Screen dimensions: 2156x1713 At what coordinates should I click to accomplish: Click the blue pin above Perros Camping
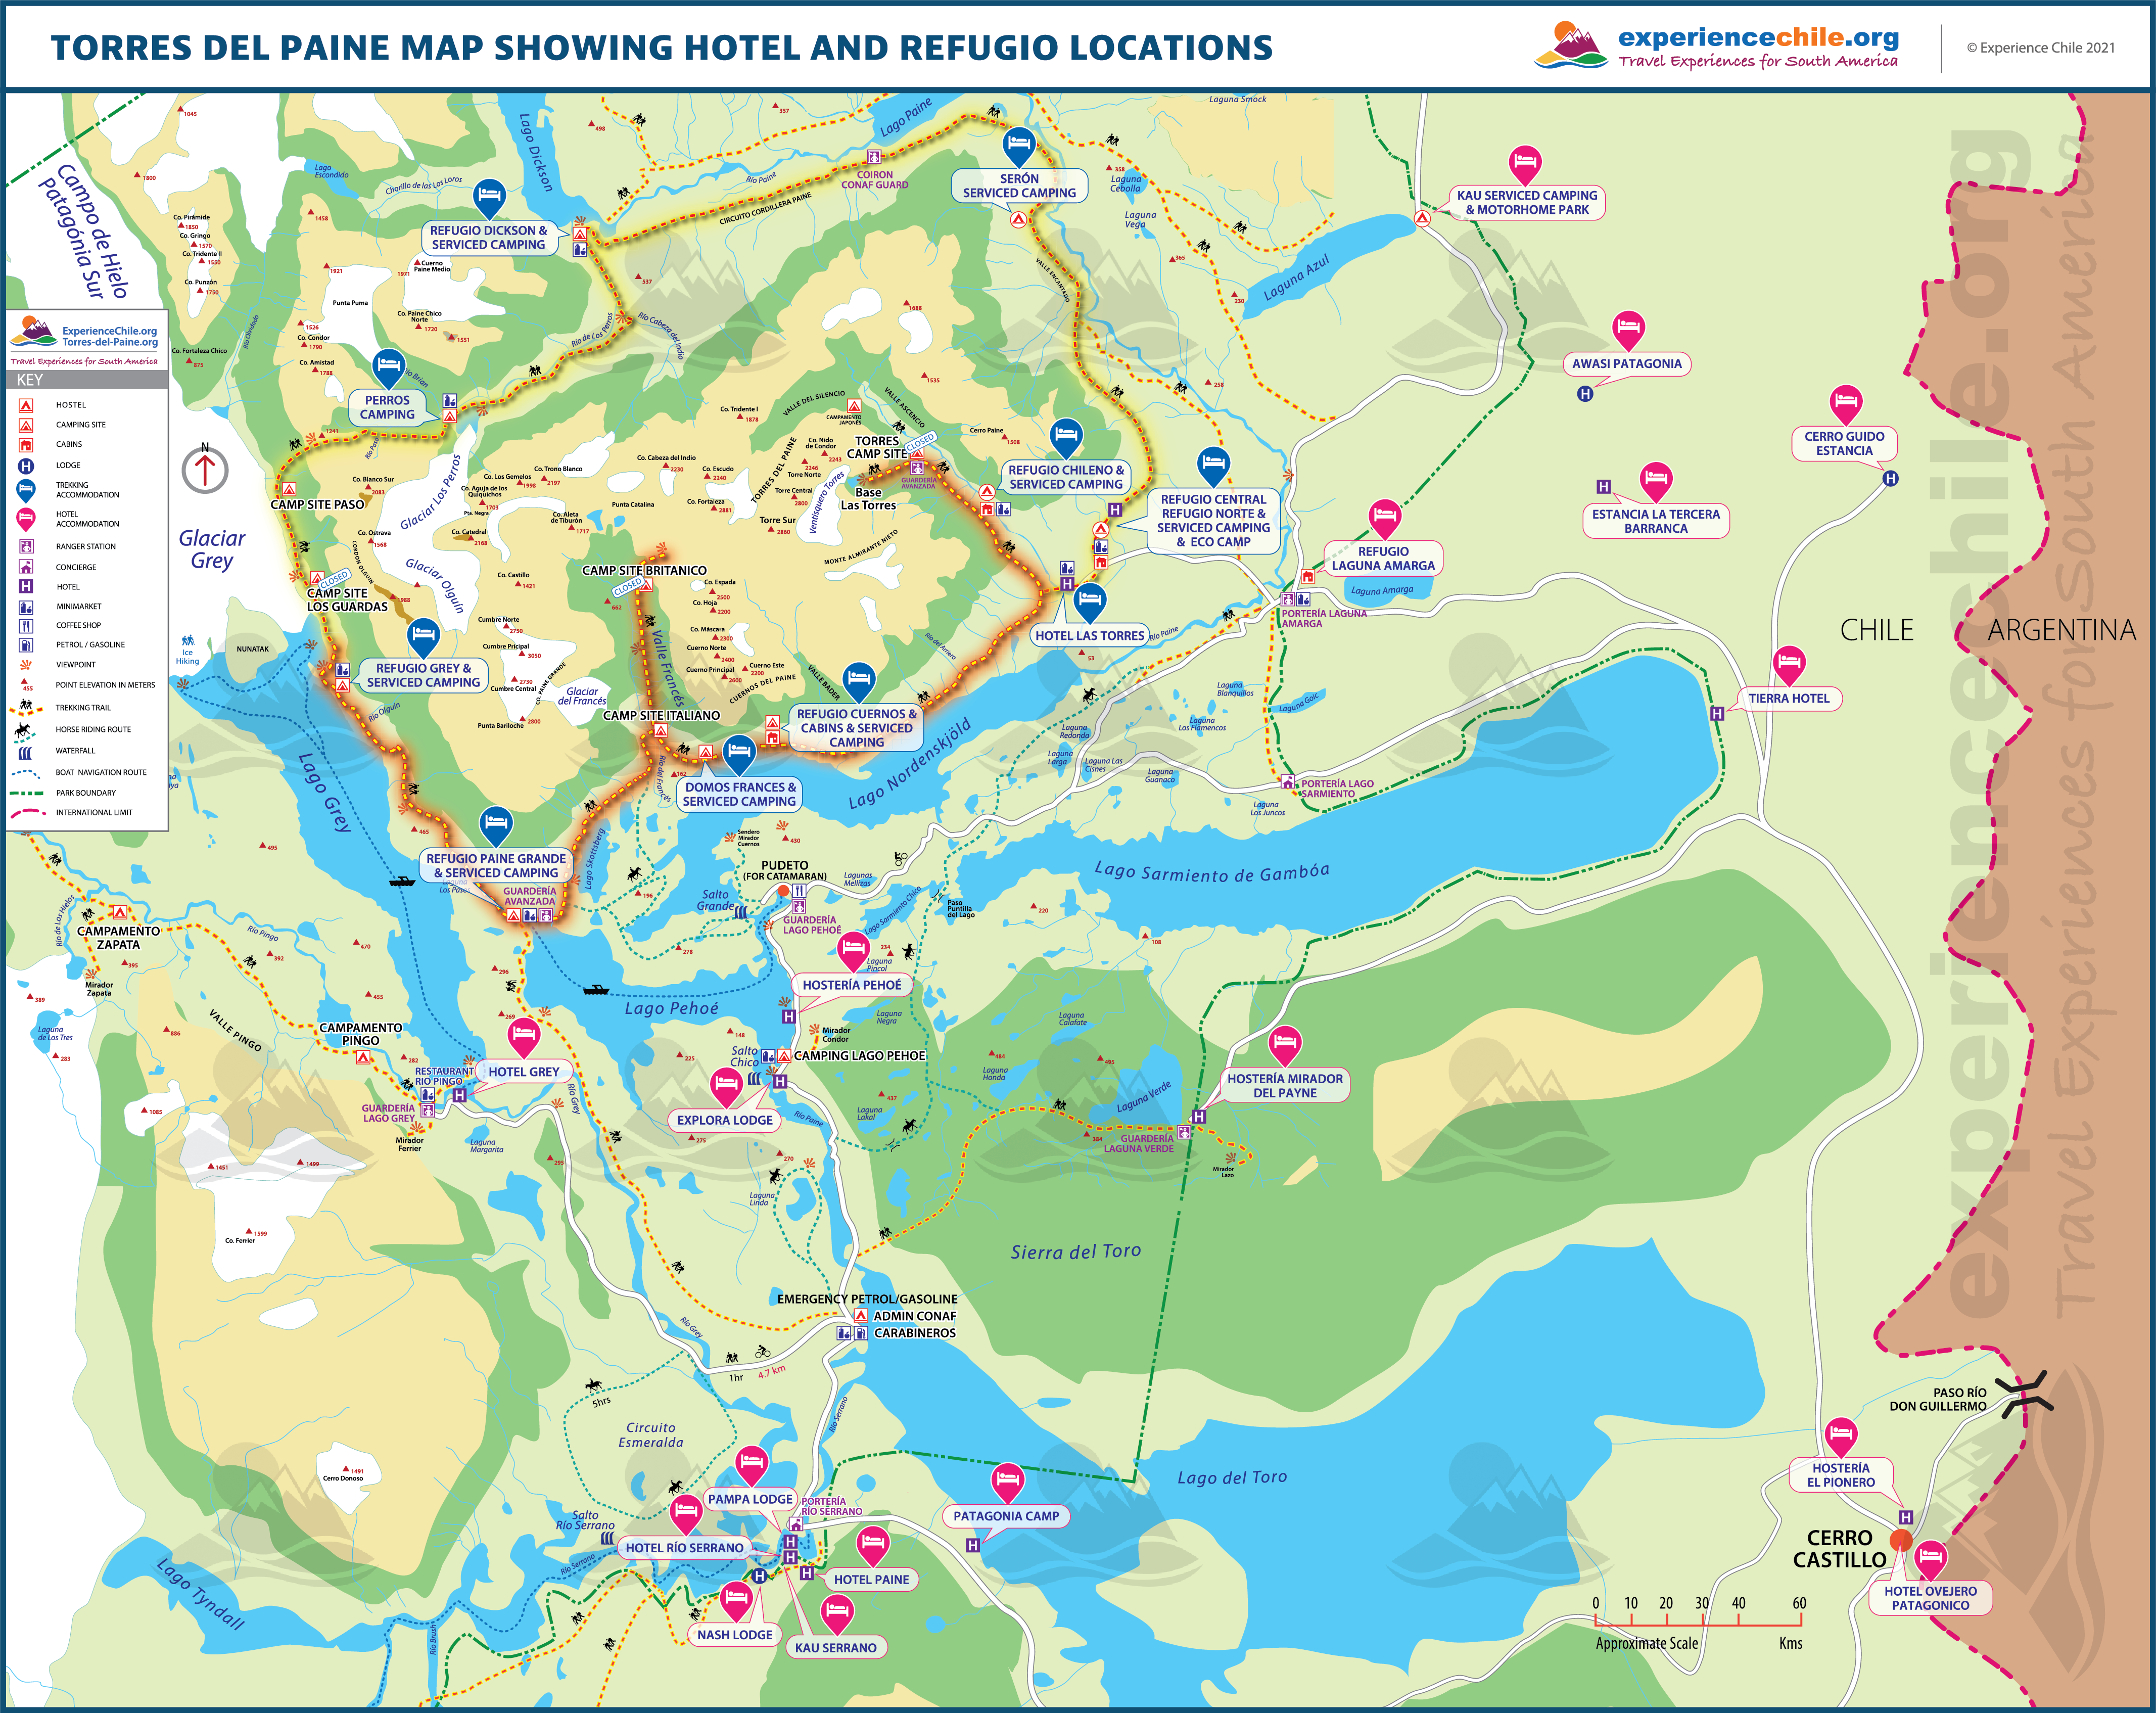tap(388, 366)
